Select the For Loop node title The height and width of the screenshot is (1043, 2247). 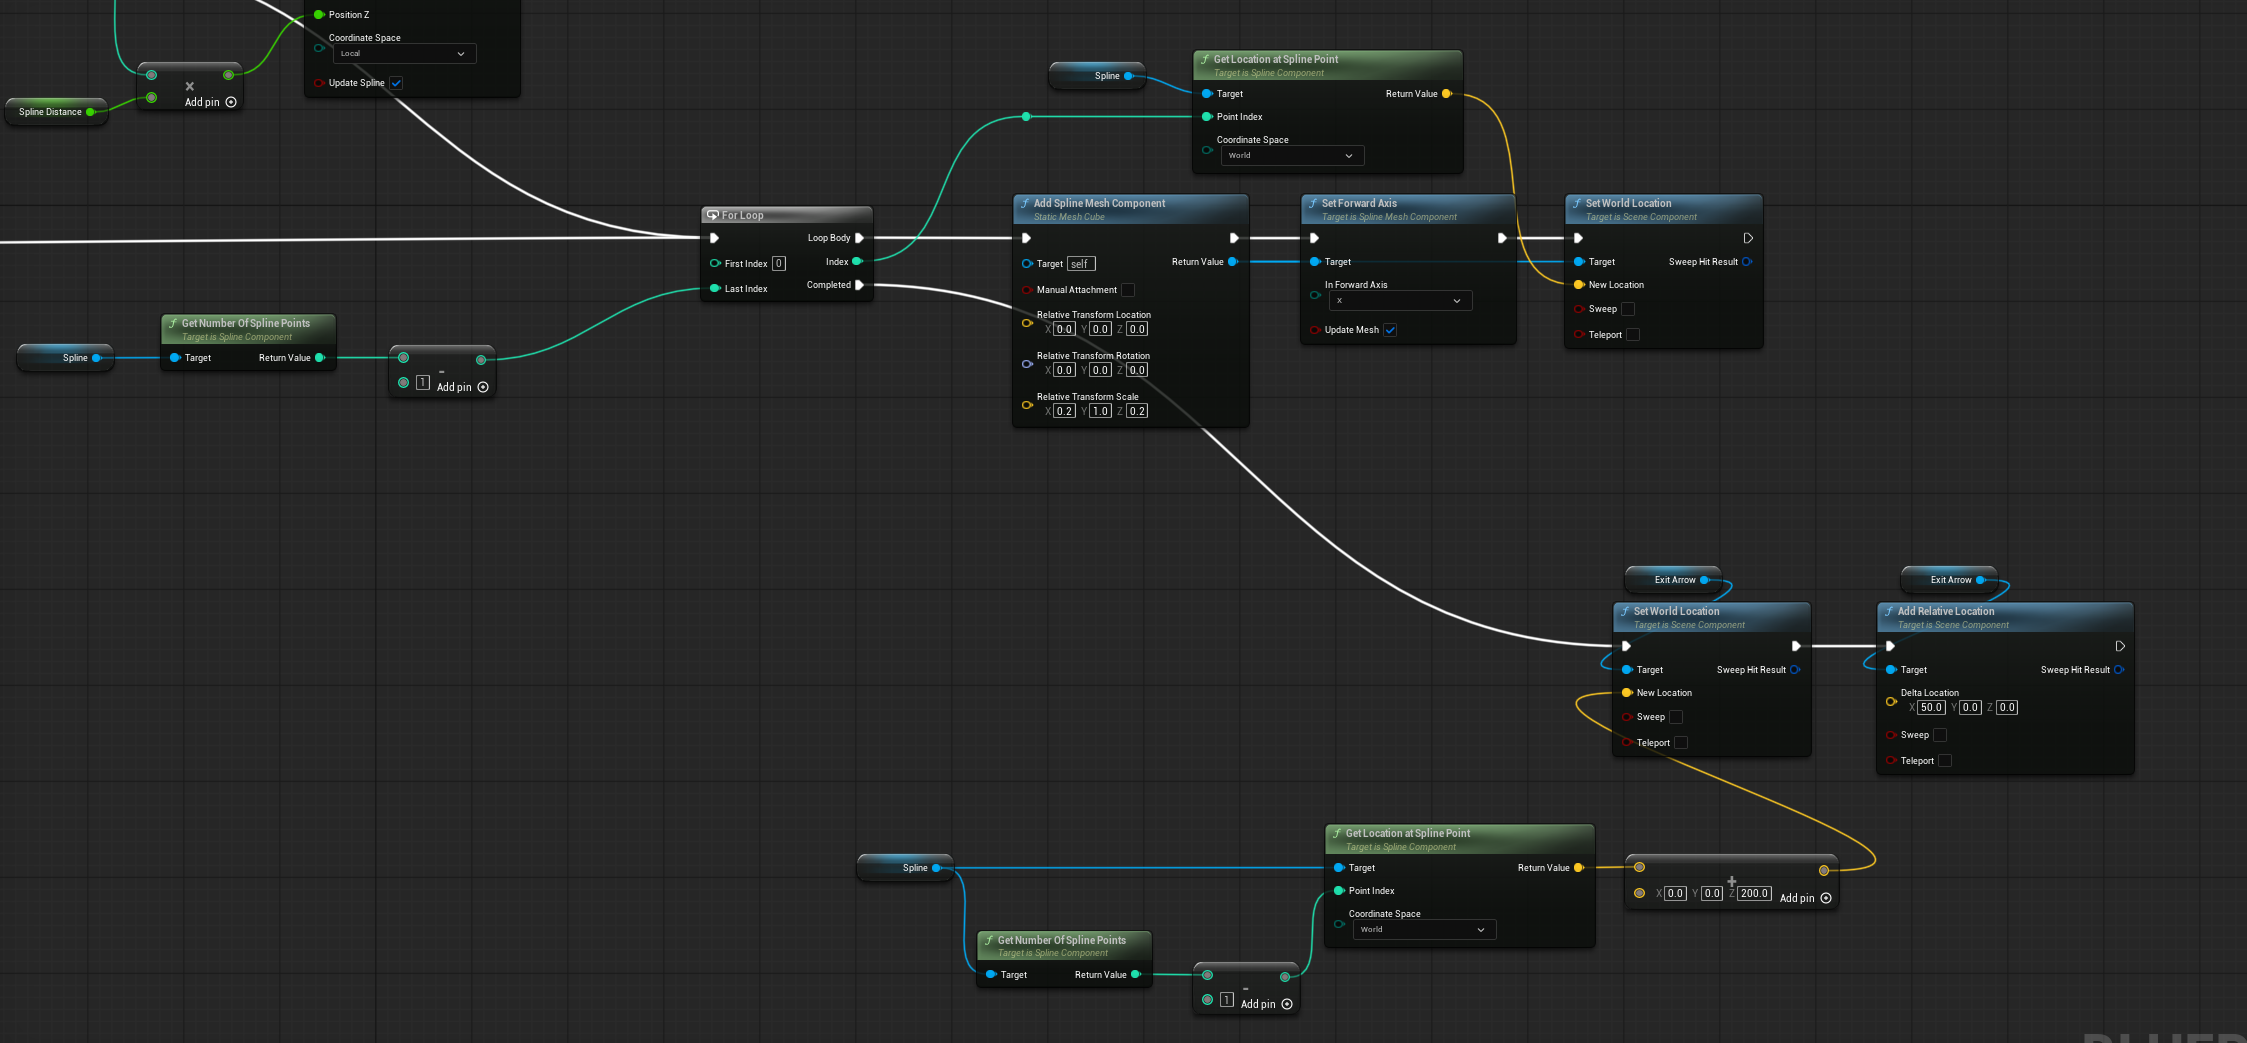point(742,215)
